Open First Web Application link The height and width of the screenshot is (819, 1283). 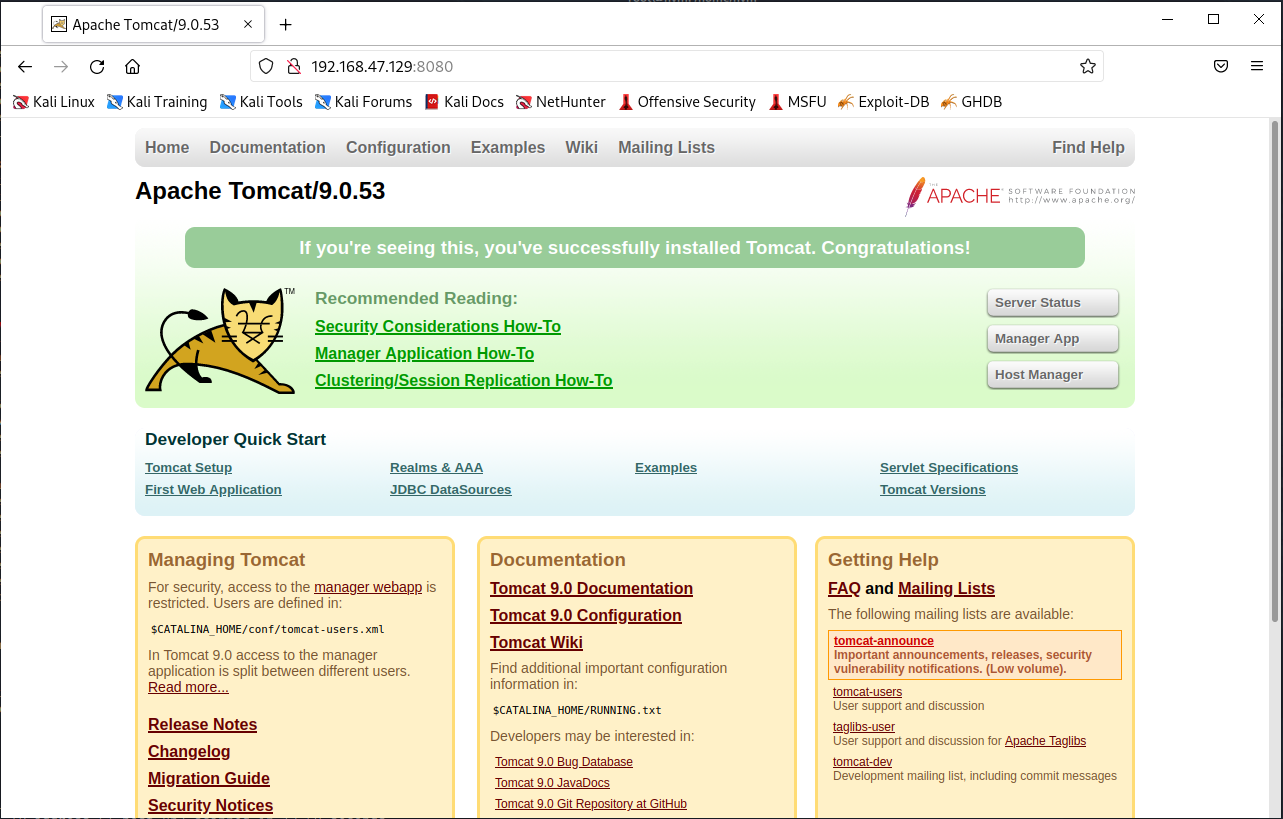(213, 490)
